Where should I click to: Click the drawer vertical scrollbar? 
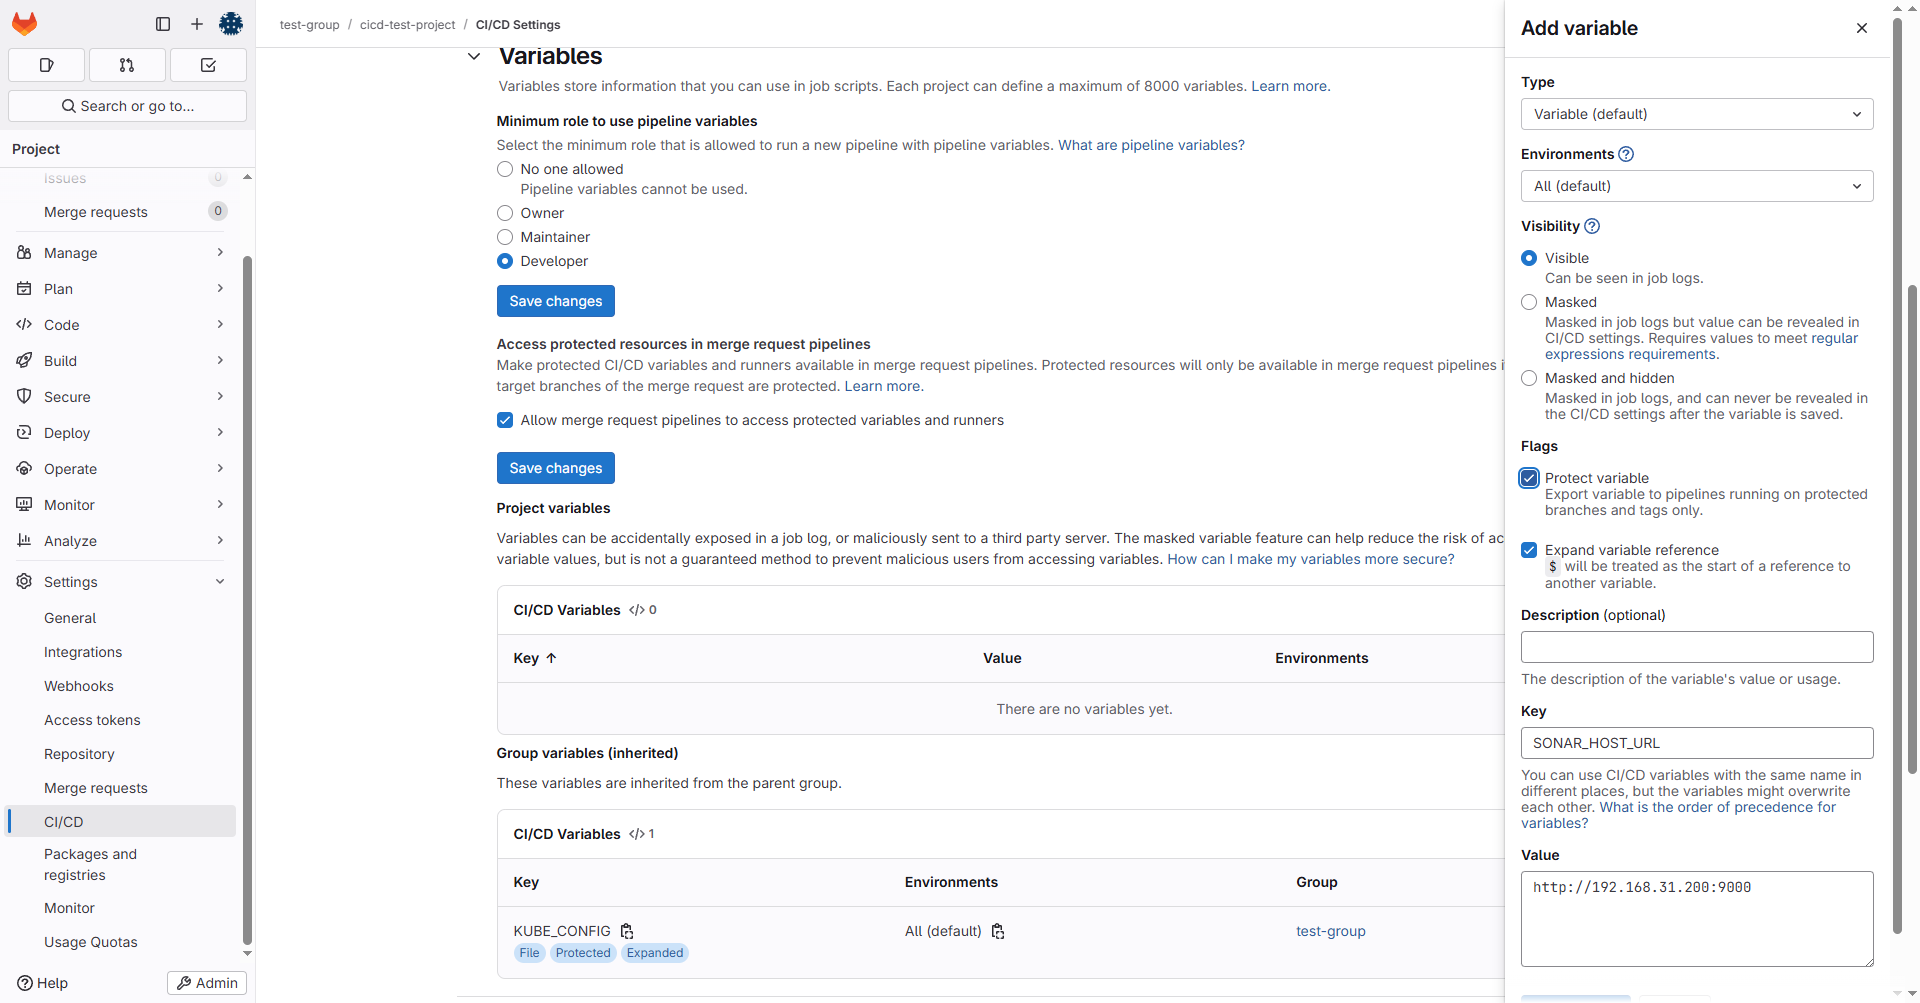click(1897, 475)
